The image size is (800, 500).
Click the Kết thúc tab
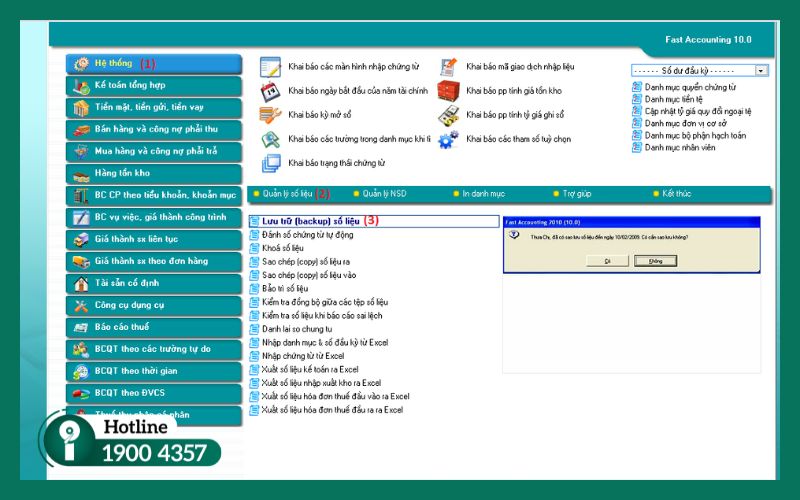[x=677, y=194]
